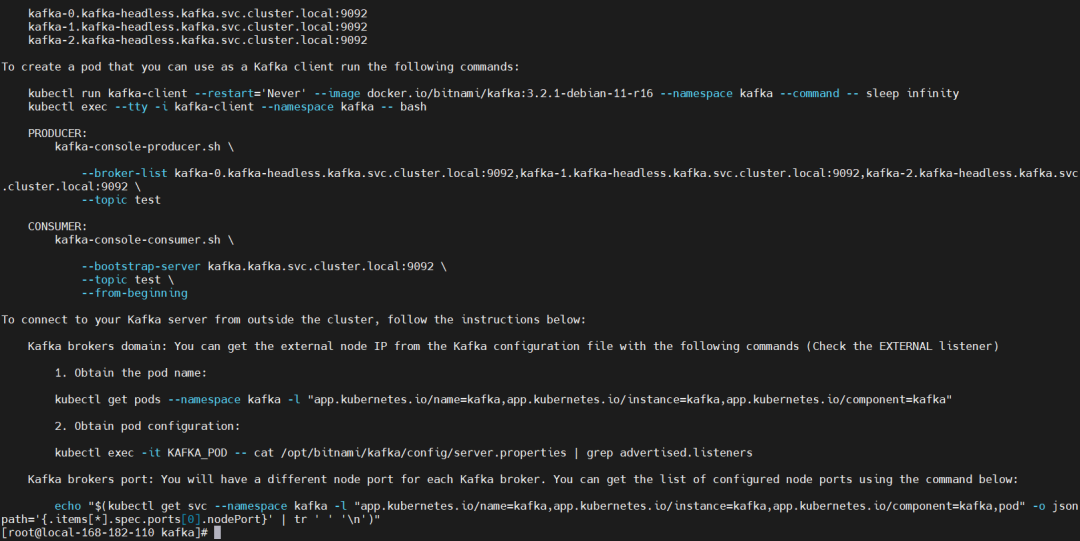Click the '--bootstrap-server' option
Viewport: 1080px width, 541px height.
(141, 266)
